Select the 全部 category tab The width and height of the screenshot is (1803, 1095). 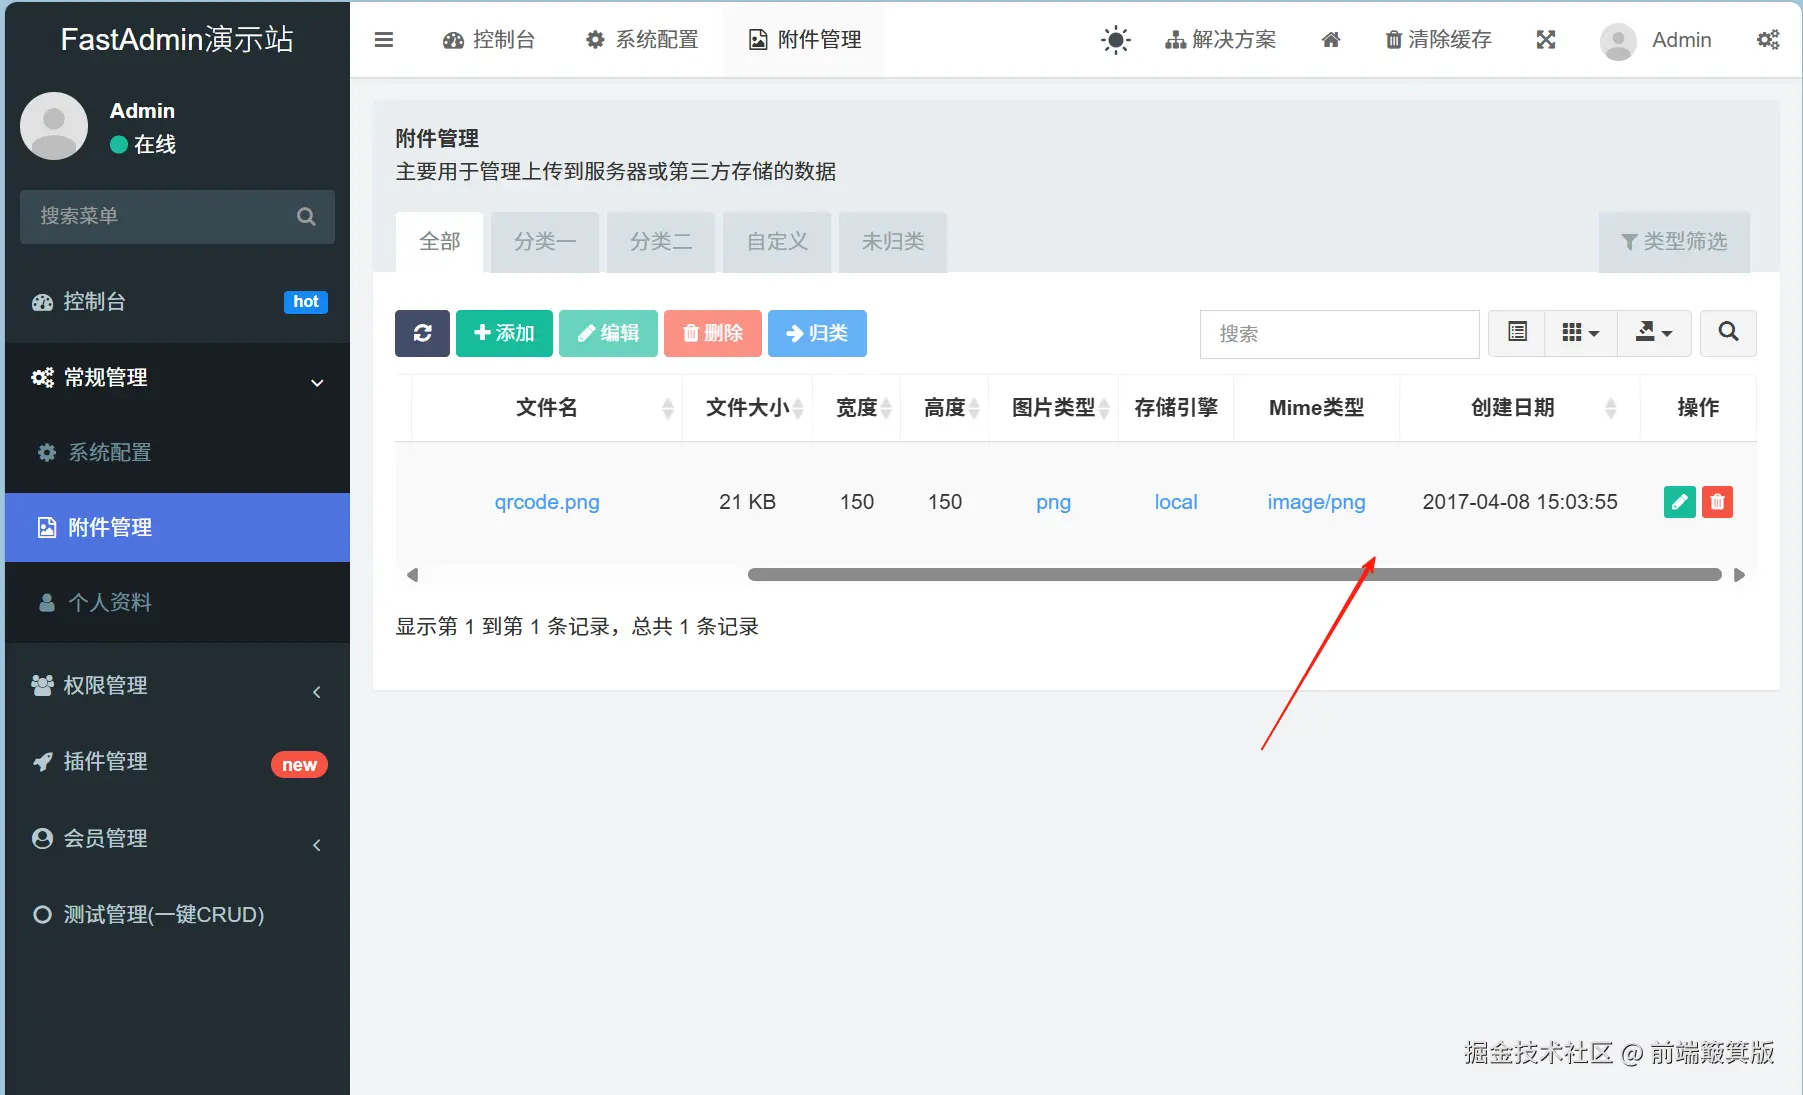[440, 242]
